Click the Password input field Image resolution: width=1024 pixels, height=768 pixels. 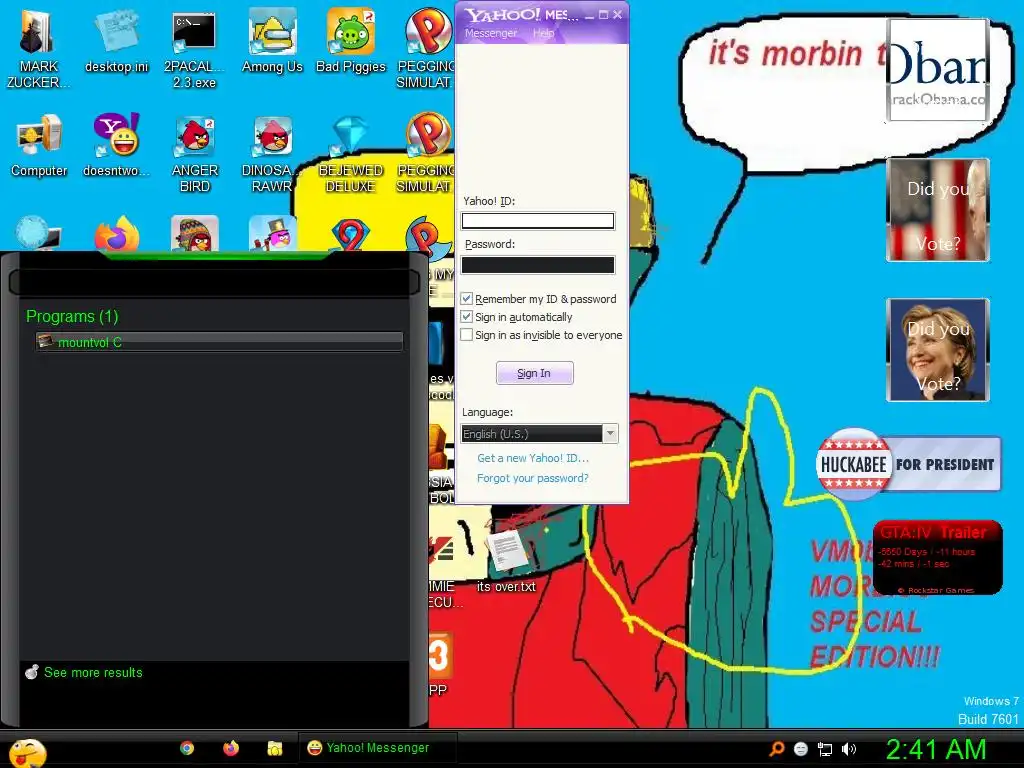(x=537, y=264)
